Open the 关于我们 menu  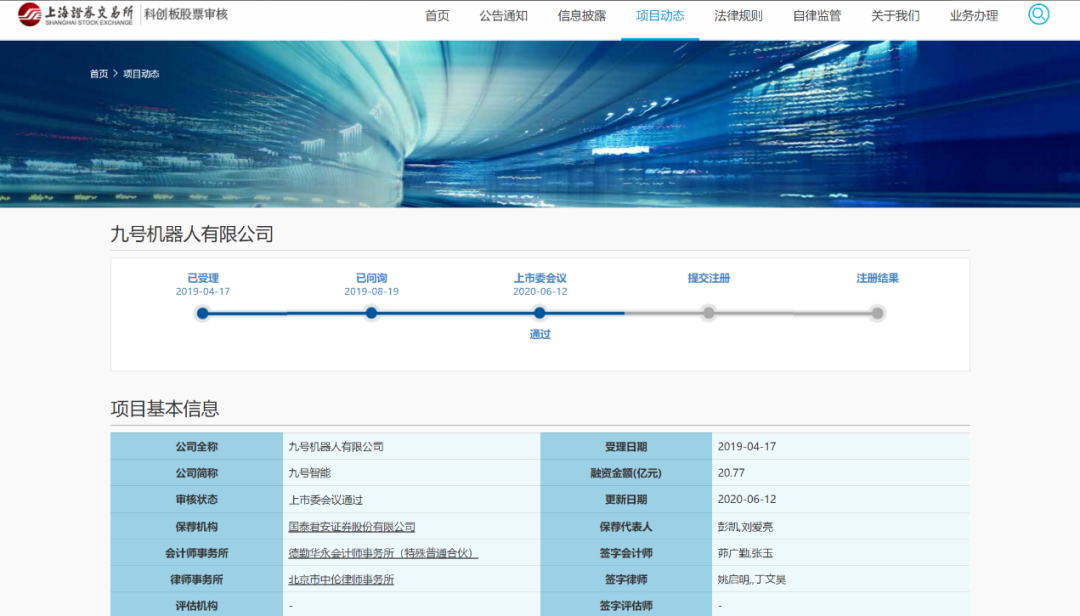click(895, 16)
